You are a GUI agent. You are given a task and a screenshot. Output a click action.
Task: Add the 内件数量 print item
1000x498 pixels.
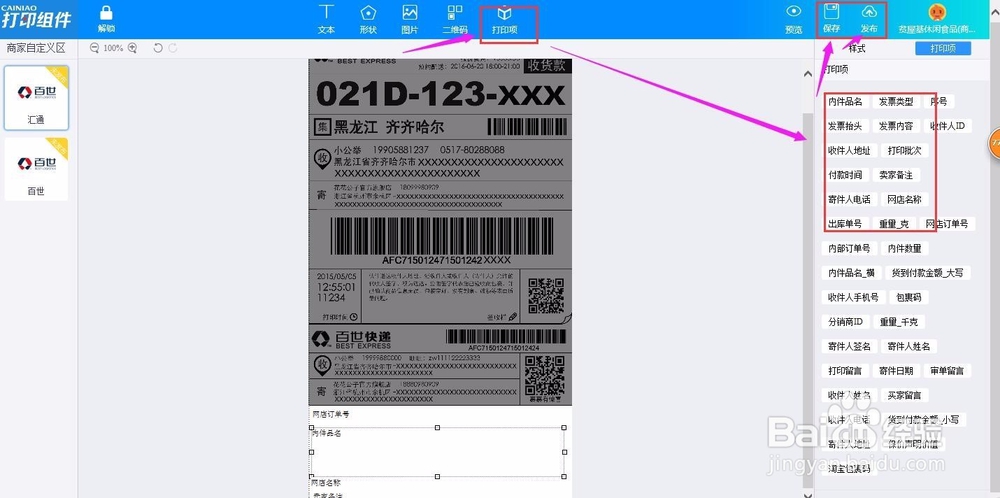[904, 248]
